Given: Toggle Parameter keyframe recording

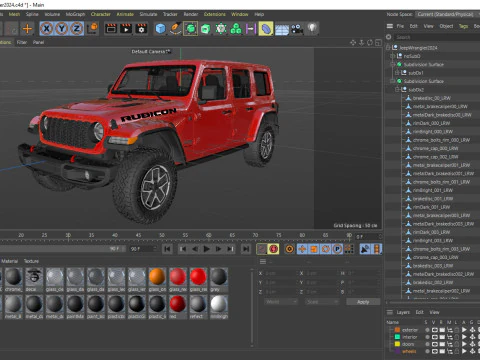Looking at the screenshot, I should point(337,249).
